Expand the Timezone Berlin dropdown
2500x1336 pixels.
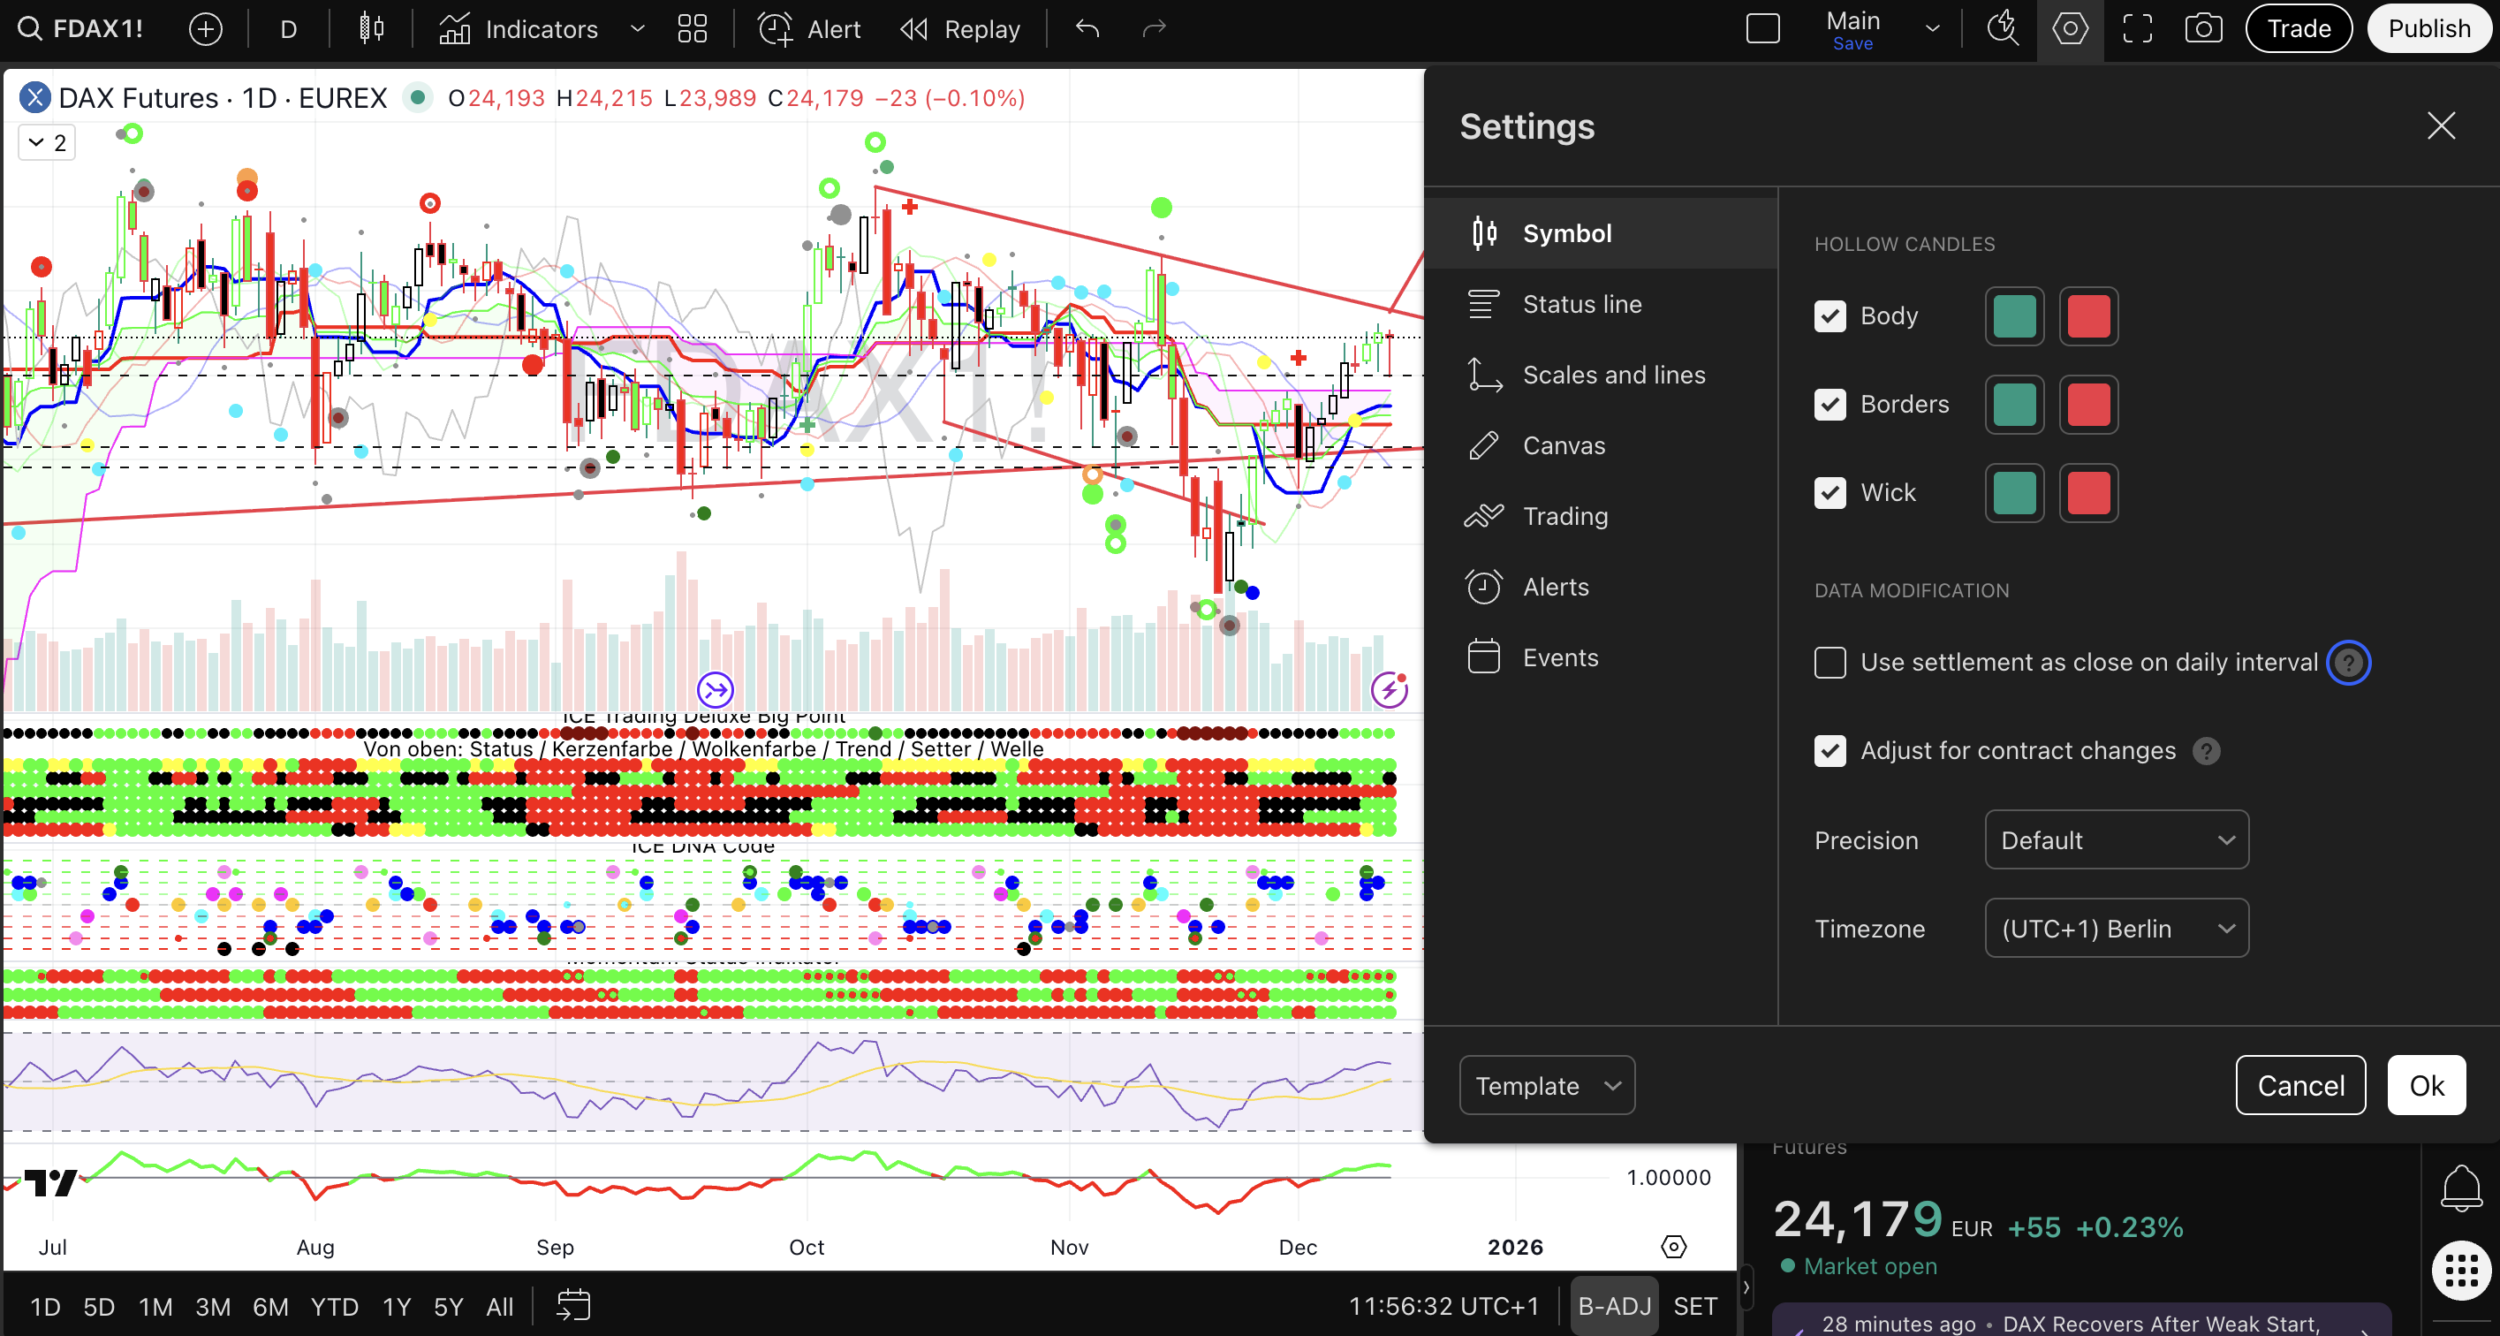[x=2116, y=928]
